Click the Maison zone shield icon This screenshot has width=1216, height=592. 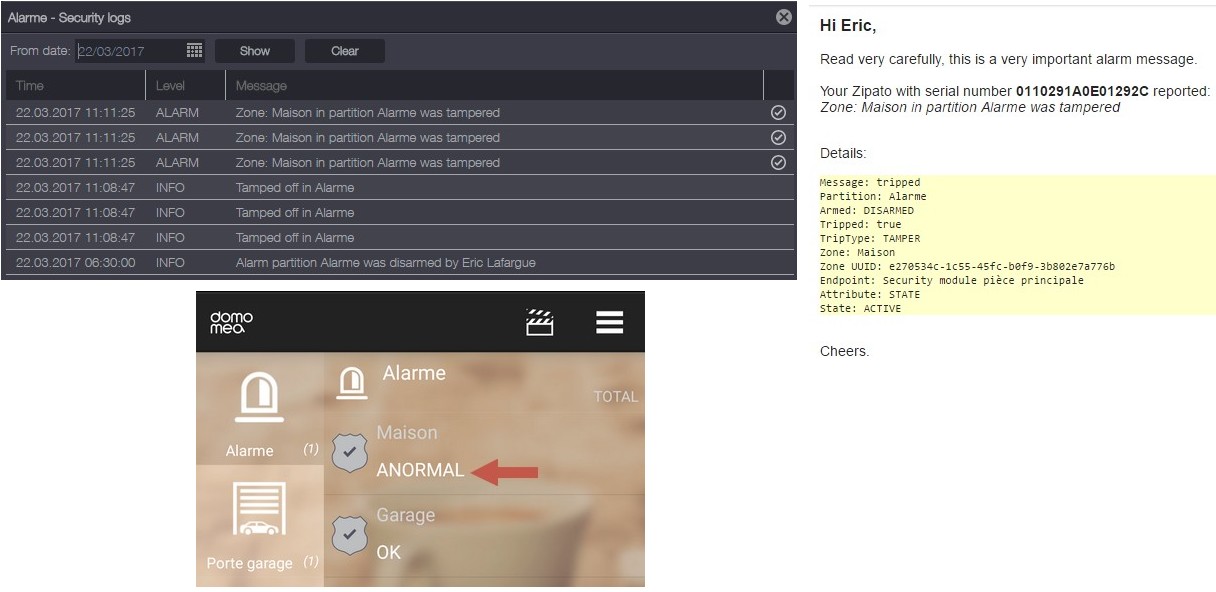pos(349,453)
